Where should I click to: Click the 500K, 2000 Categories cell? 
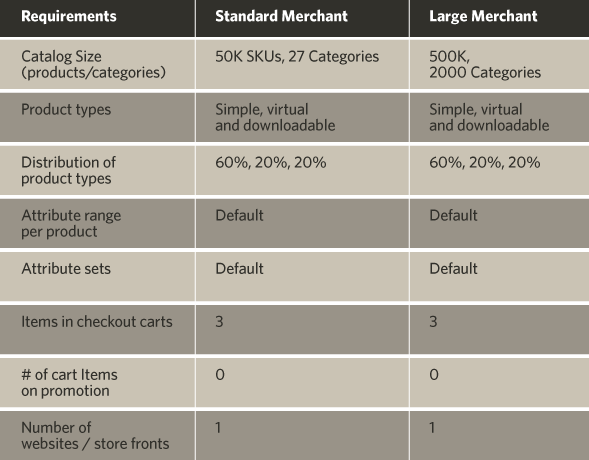coord(485,64)
